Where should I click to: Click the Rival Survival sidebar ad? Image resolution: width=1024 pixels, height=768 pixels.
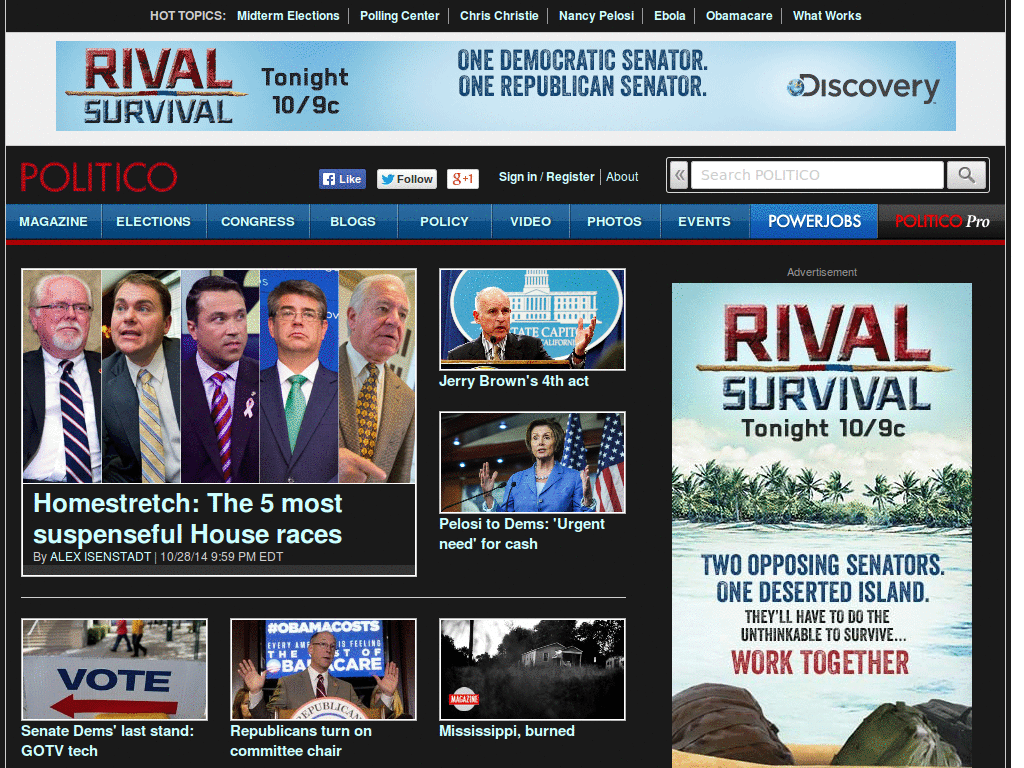tap(822, 525)
